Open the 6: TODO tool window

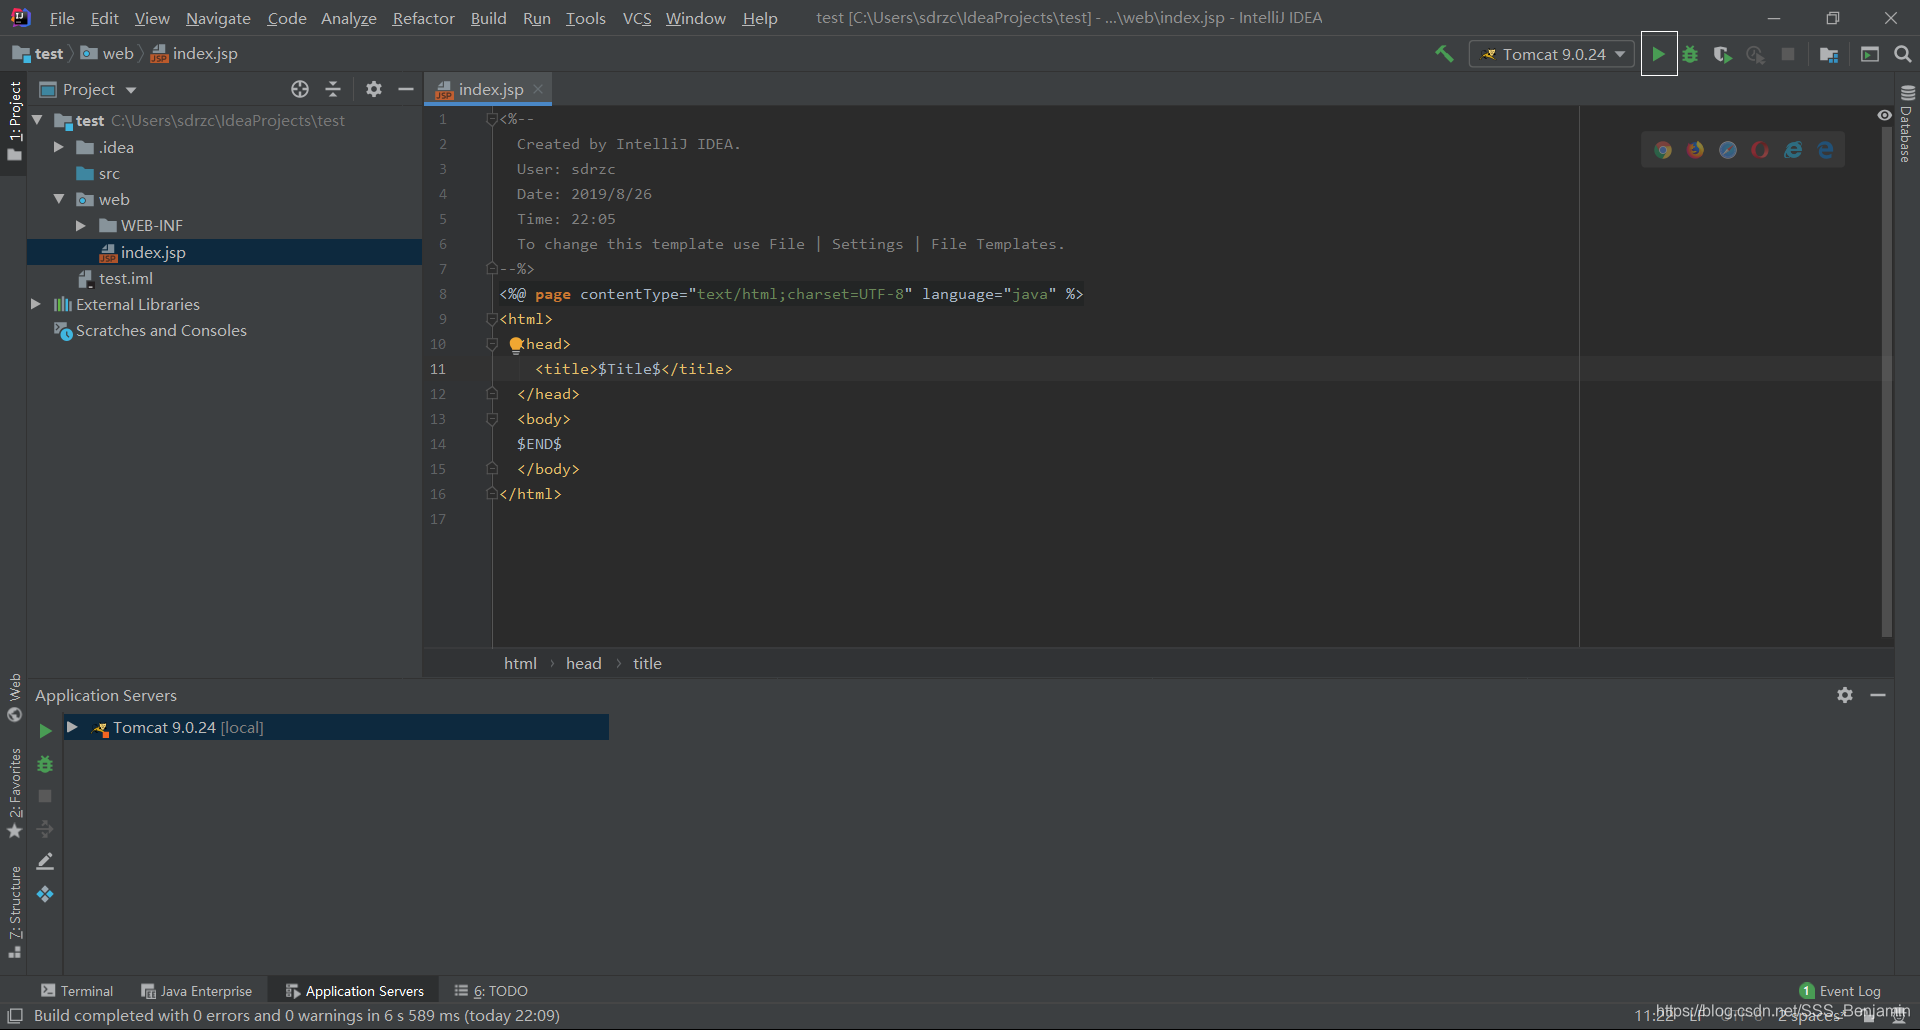click(x=491, y=991)
